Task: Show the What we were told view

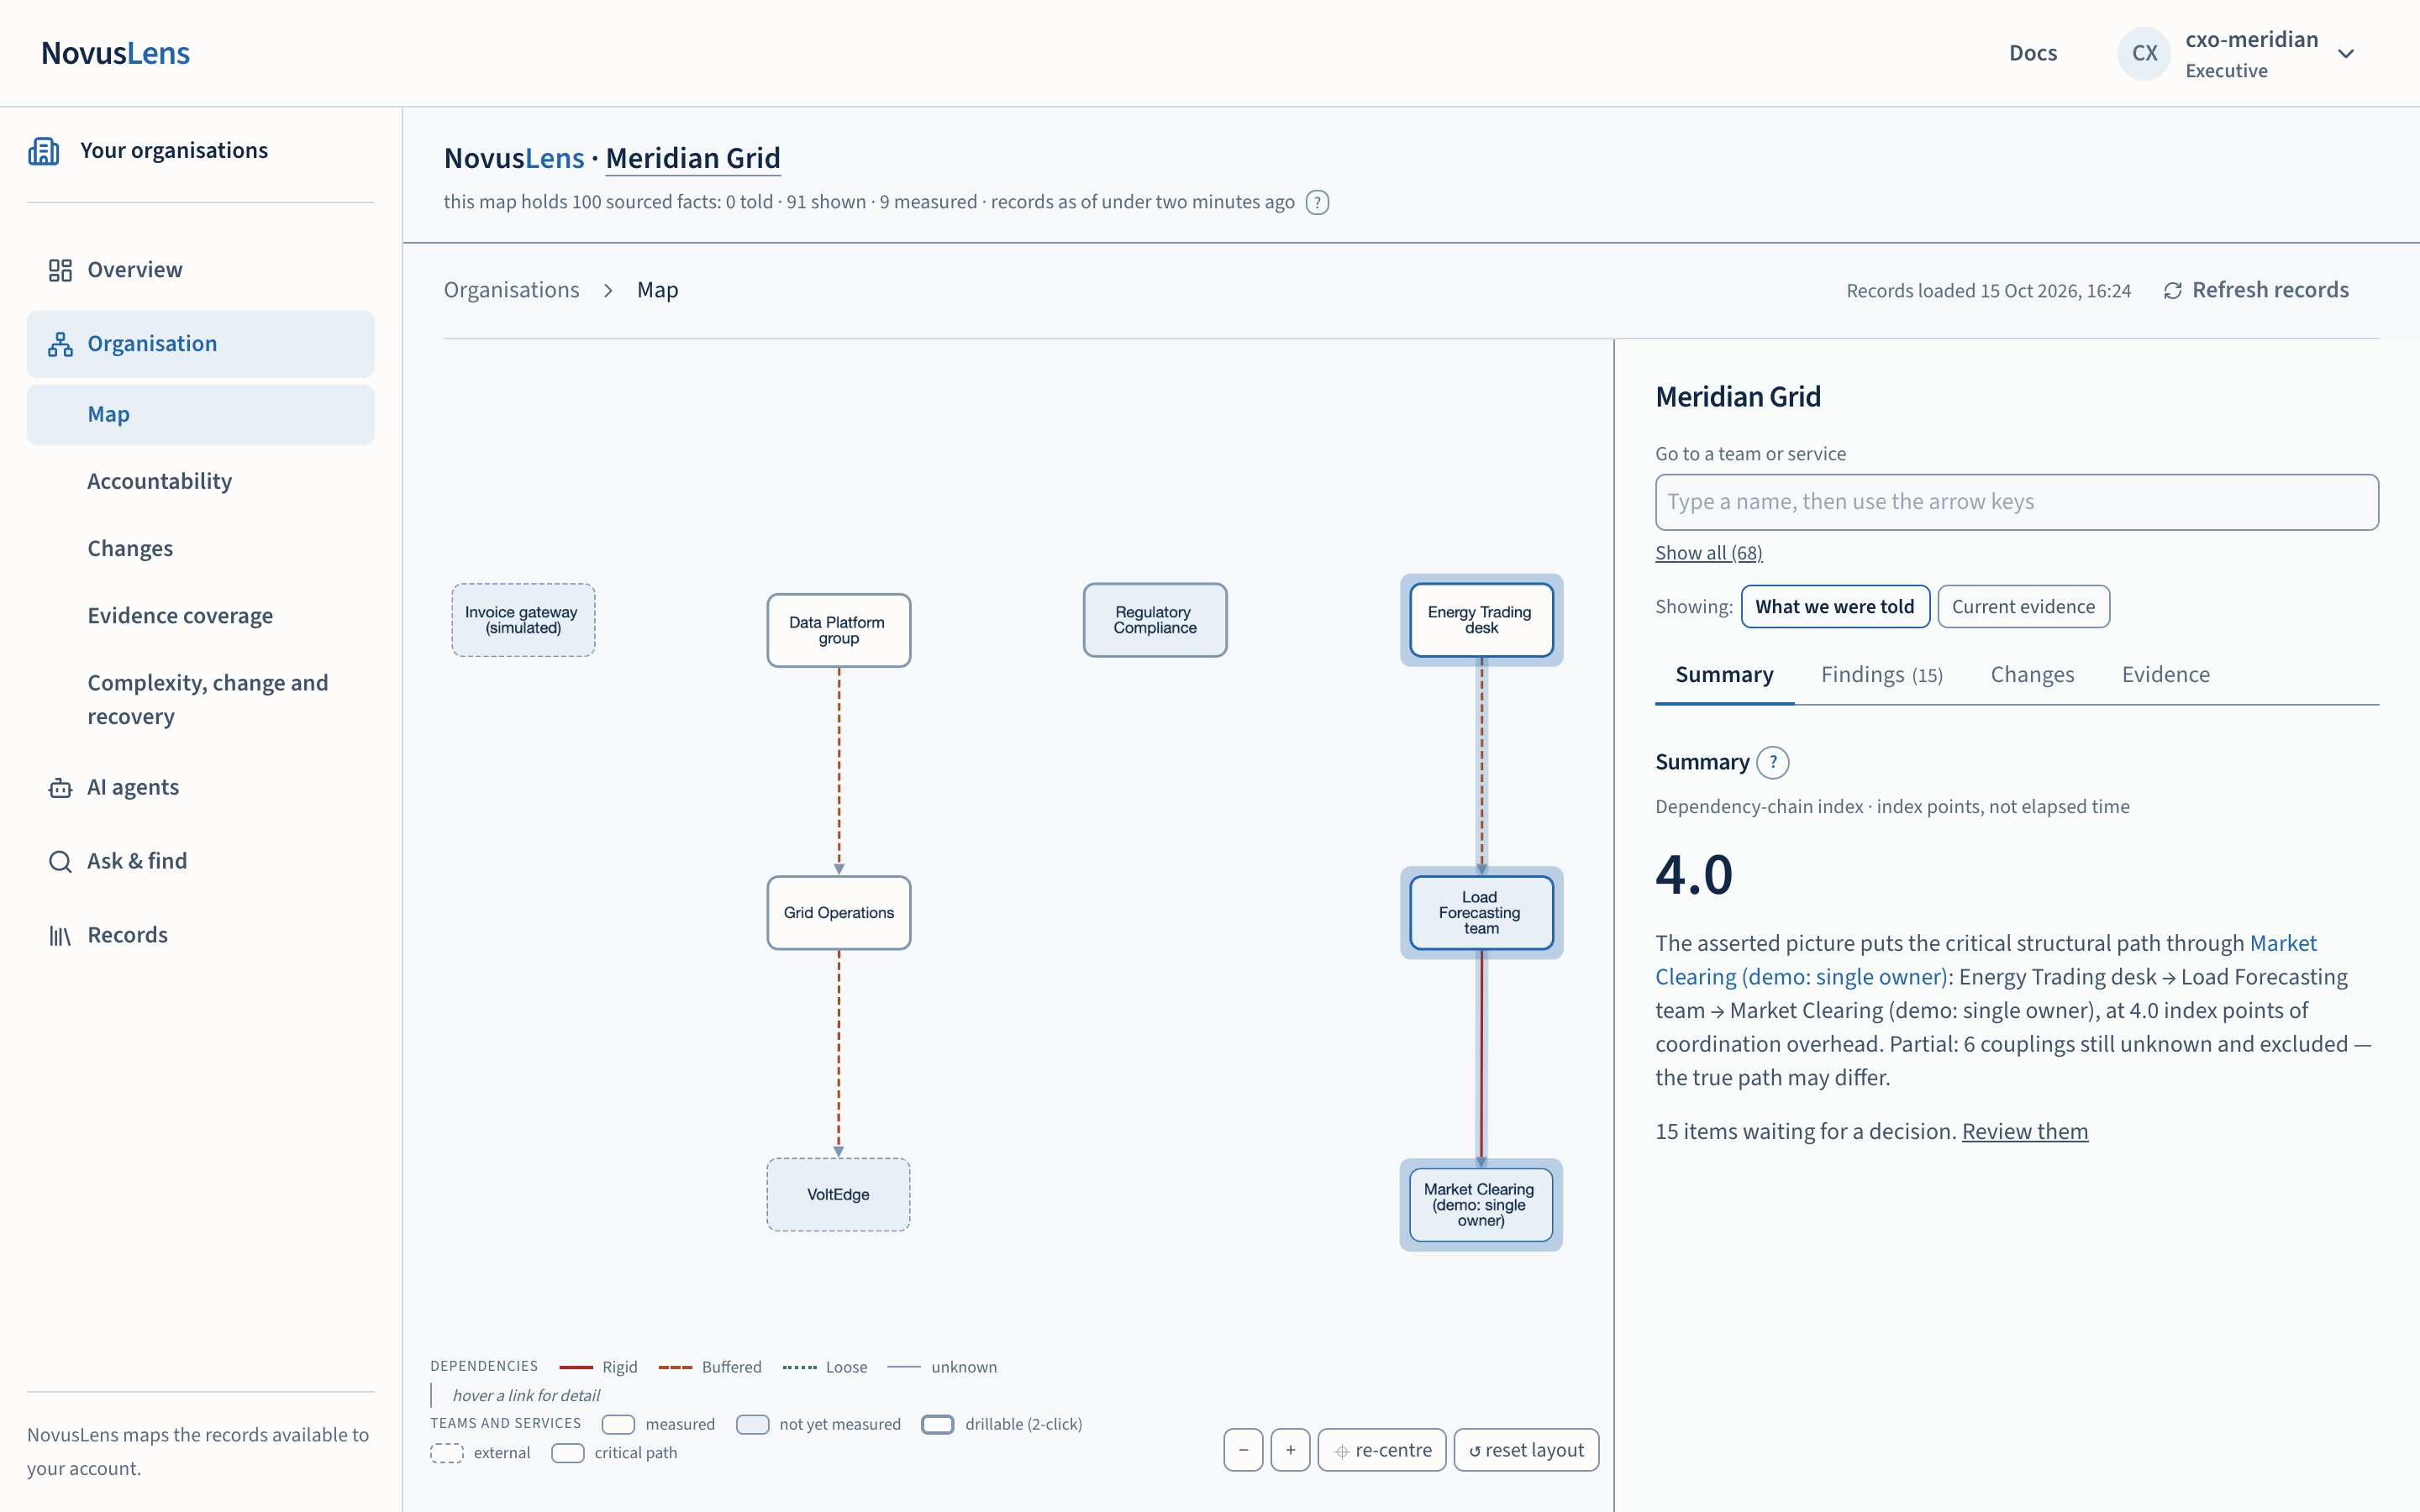Action: tap(1835, 607)
